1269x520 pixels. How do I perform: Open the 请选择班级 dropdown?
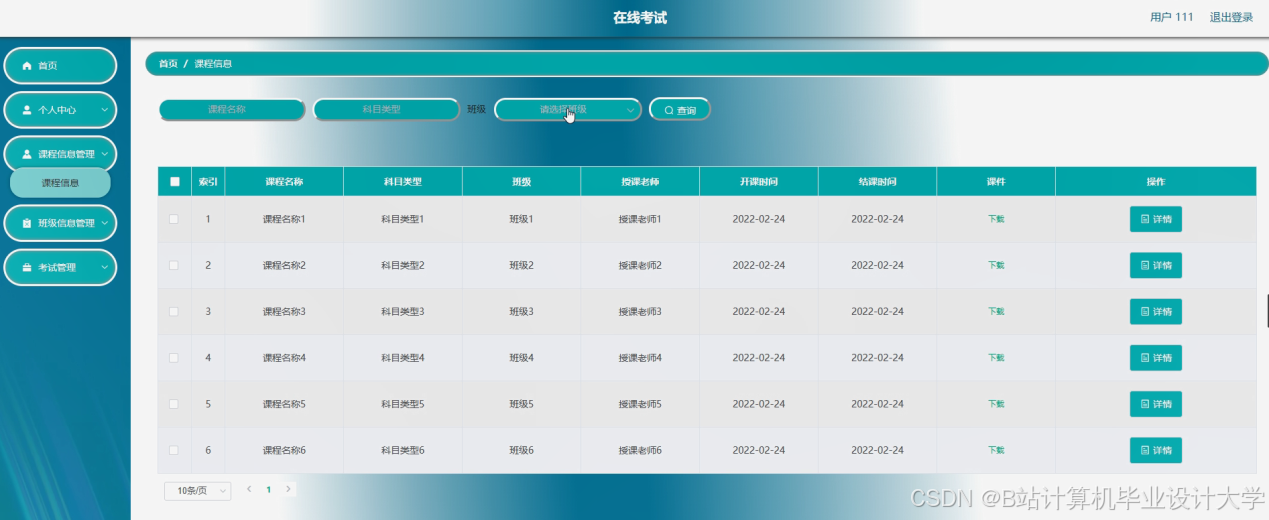[x=567, y=109]
